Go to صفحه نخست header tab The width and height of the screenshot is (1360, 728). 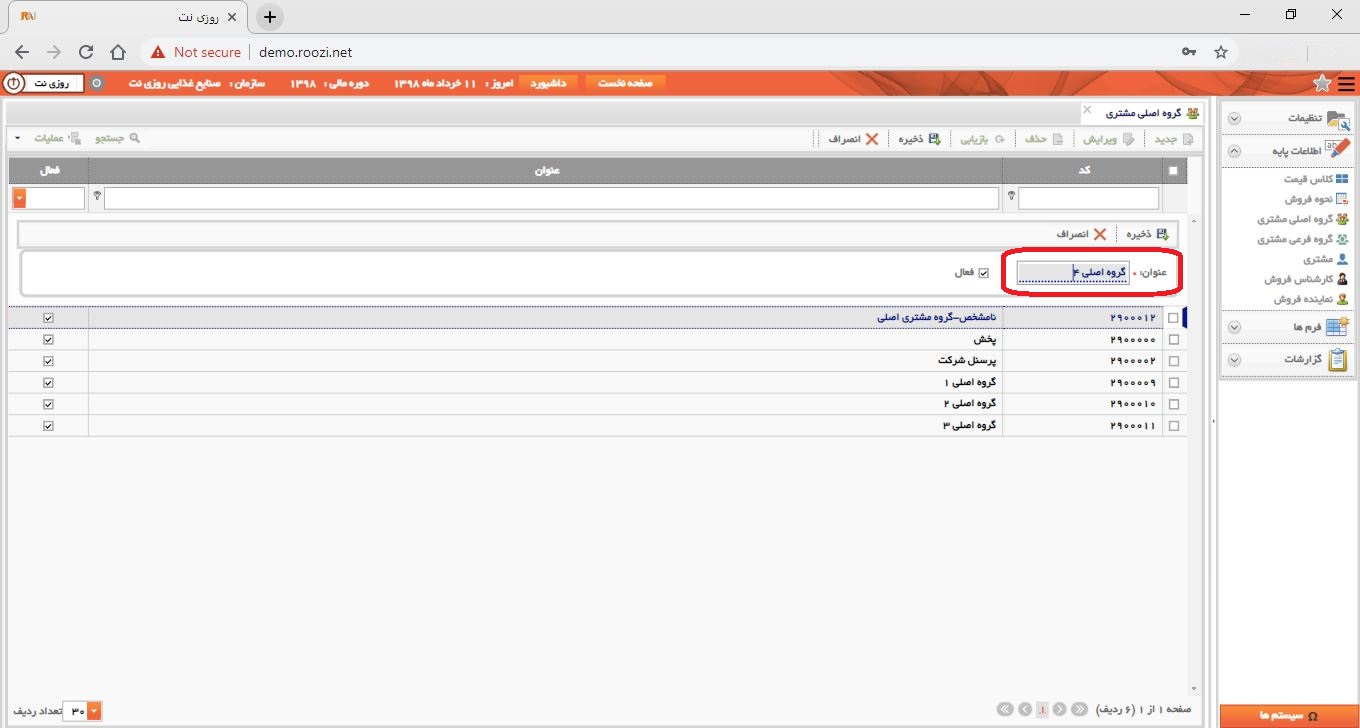(x=625, y=83)
